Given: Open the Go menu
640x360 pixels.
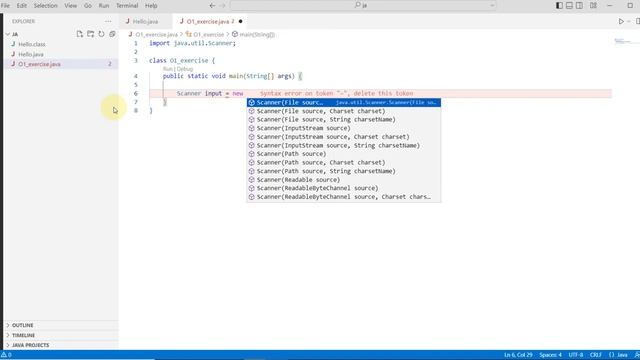Looking at the screenshot, I should point(88,6).
